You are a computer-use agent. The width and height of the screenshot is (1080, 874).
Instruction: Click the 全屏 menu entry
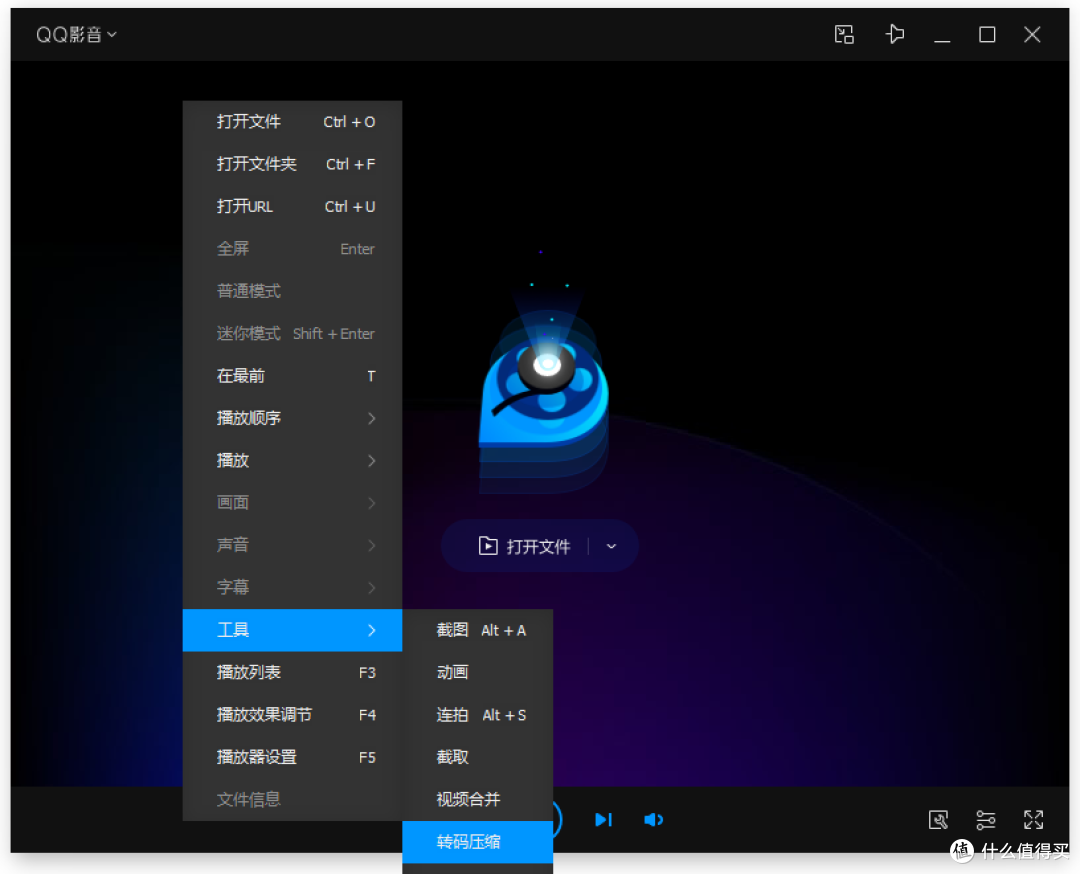click(x=292, y=249)
